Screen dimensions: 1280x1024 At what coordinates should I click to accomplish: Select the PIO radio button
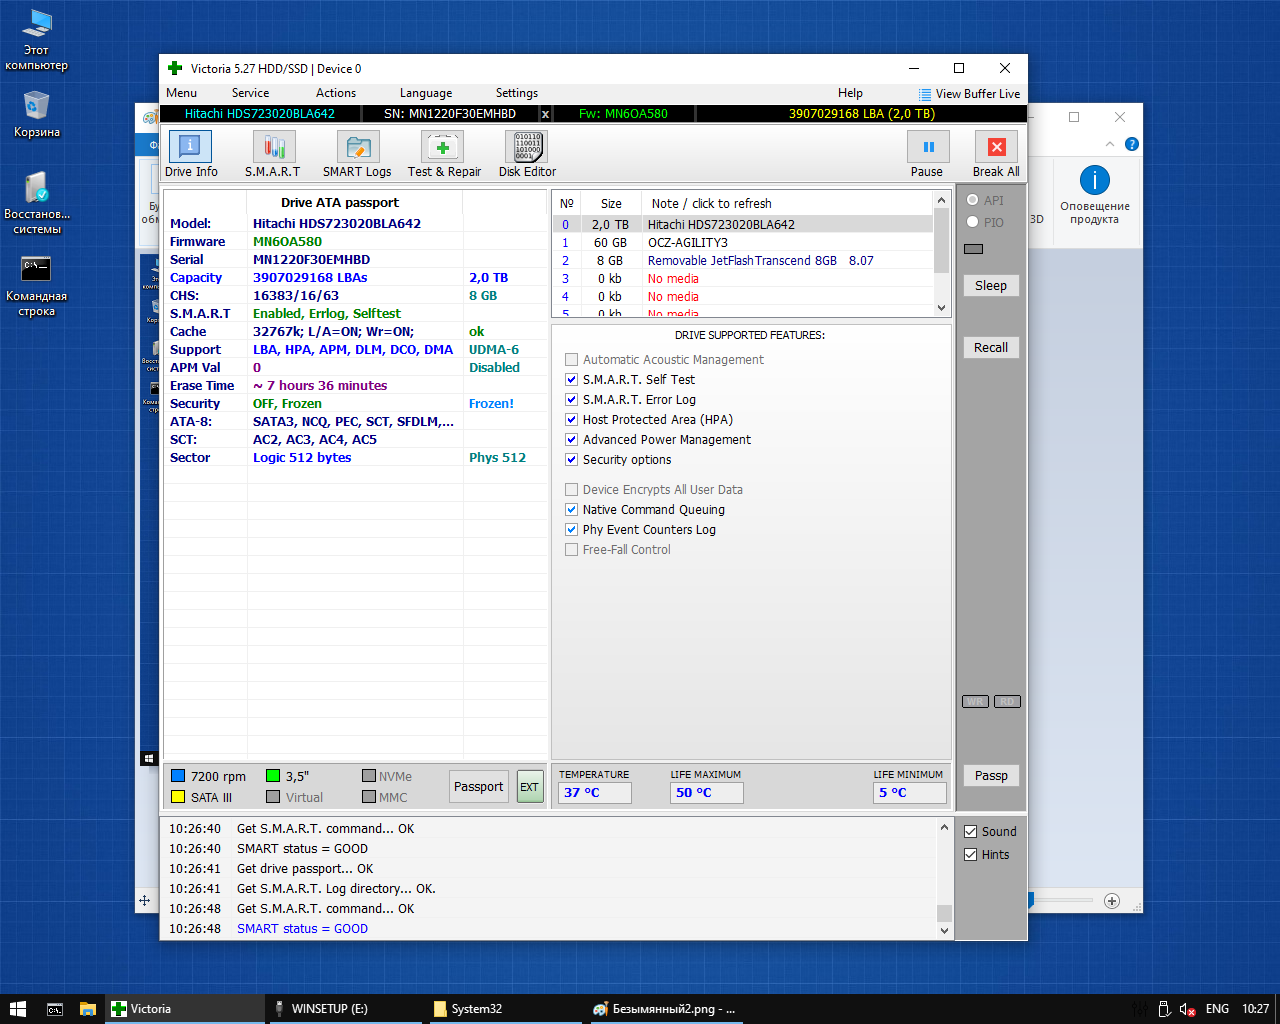(972, 222)
